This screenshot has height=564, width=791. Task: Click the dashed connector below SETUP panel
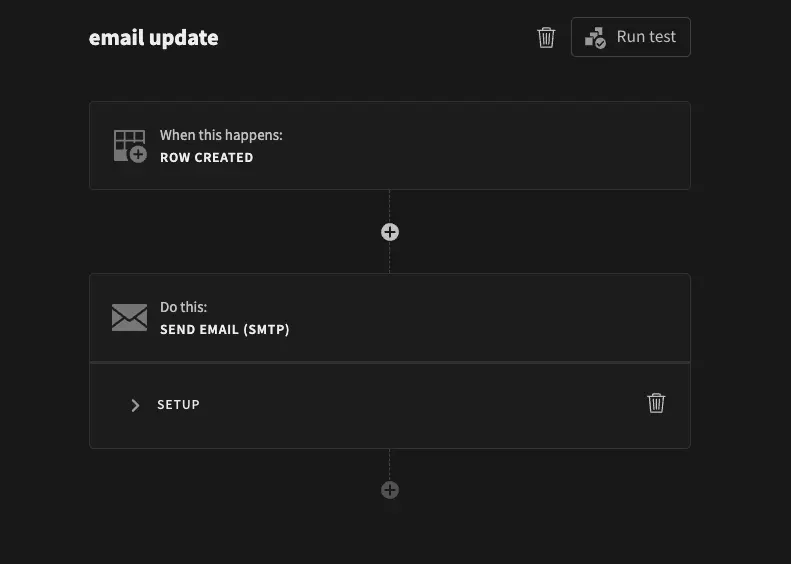[390, 464]
